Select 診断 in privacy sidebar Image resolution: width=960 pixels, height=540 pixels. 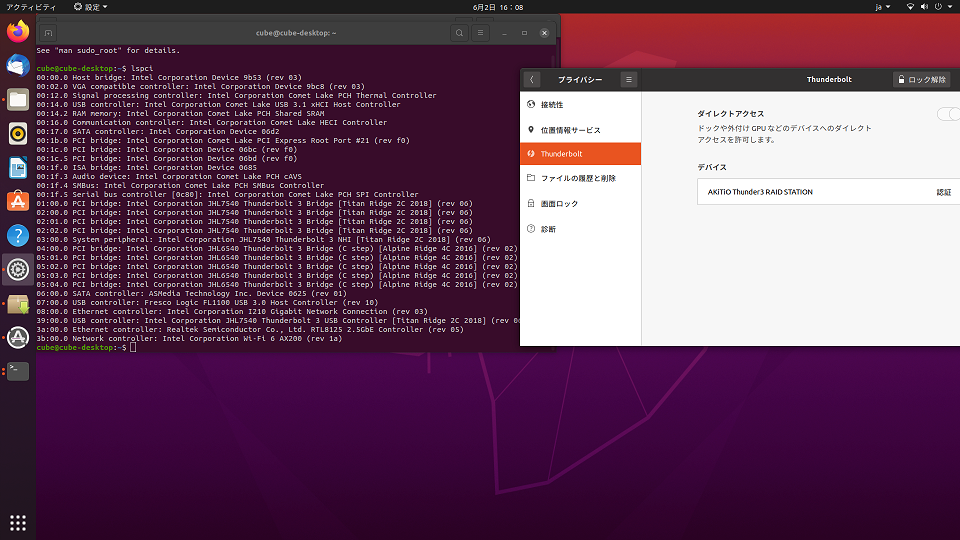click(x=580, y=229)
